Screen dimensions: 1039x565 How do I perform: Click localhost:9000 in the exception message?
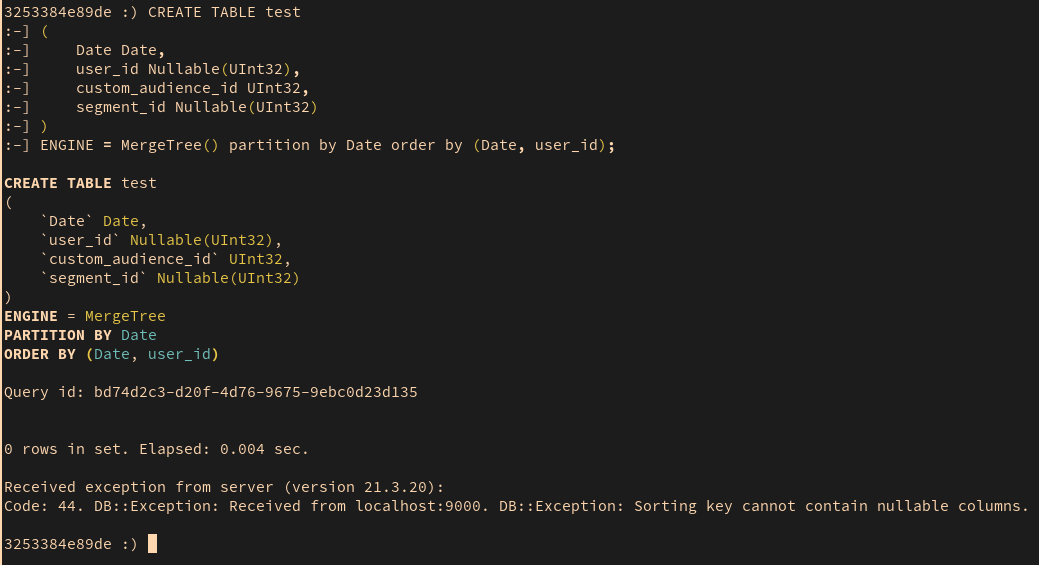(x=418, y=507)
